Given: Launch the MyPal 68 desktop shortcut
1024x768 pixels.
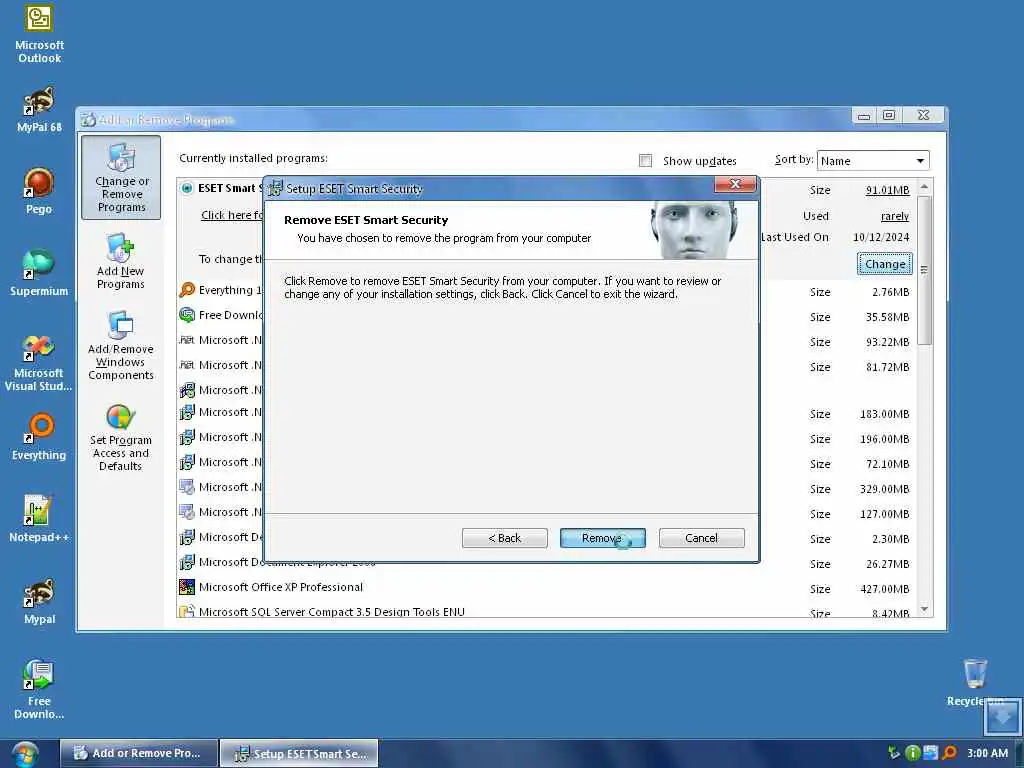Looking at the screenshot, I should click(x=39, y=109).
